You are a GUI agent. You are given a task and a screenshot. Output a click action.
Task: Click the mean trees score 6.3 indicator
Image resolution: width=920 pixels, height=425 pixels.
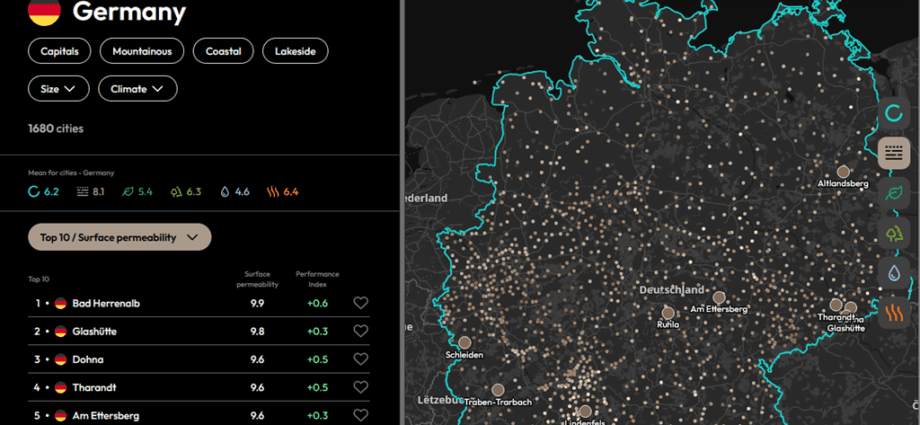tap(185, 191)
